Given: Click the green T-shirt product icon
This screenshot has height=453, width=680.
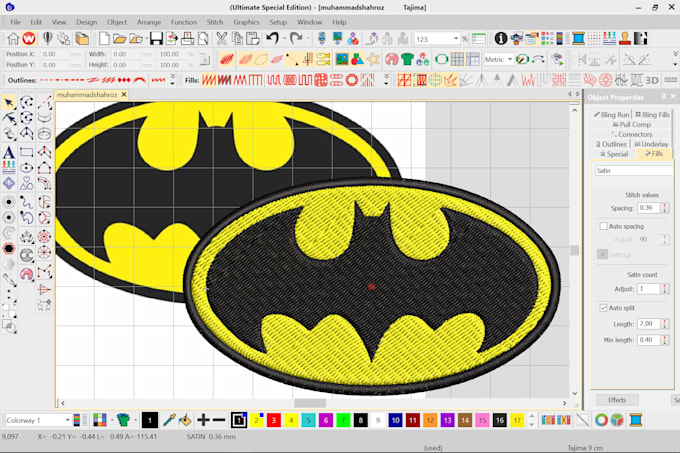Looking at the screenshot, I should pos(407,59).
